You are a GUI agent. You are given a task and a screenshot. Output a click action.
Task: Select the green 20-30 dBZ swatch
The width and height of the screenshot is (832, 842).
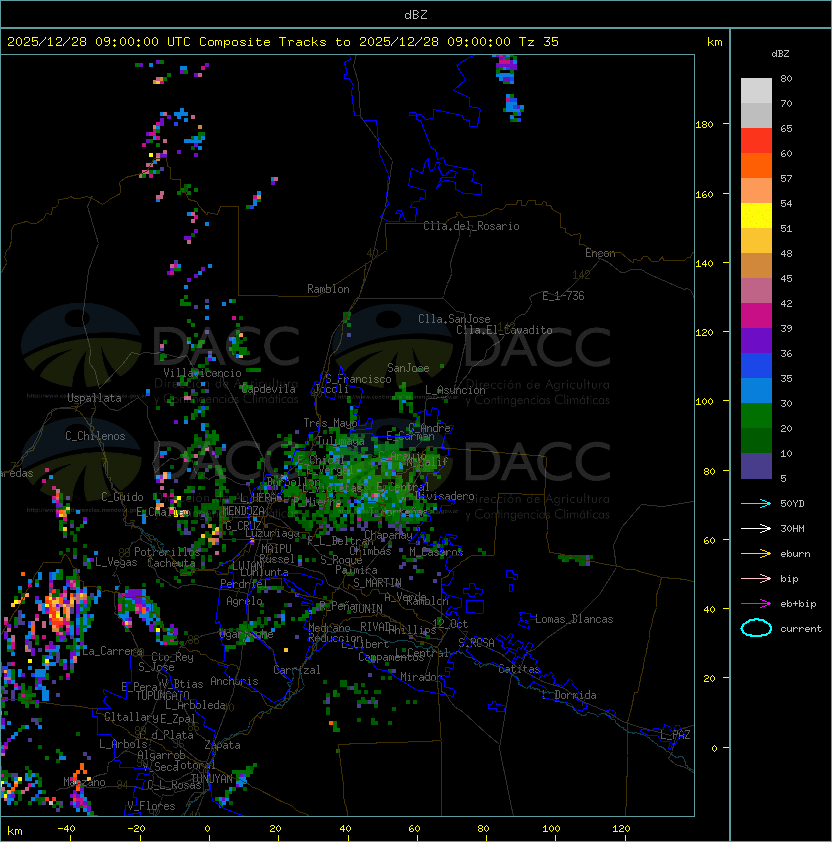click(756, 416)
